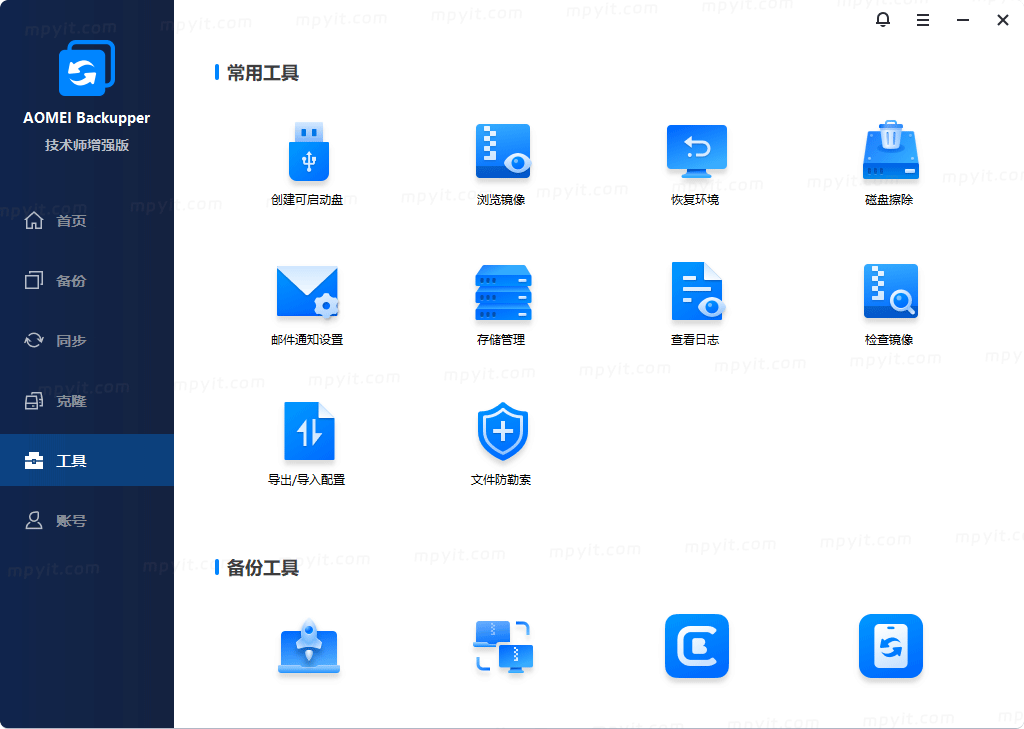This screenshot has height=729, width=1024.
Task: Click the home icon beside 首页
Action: [34, 221]
